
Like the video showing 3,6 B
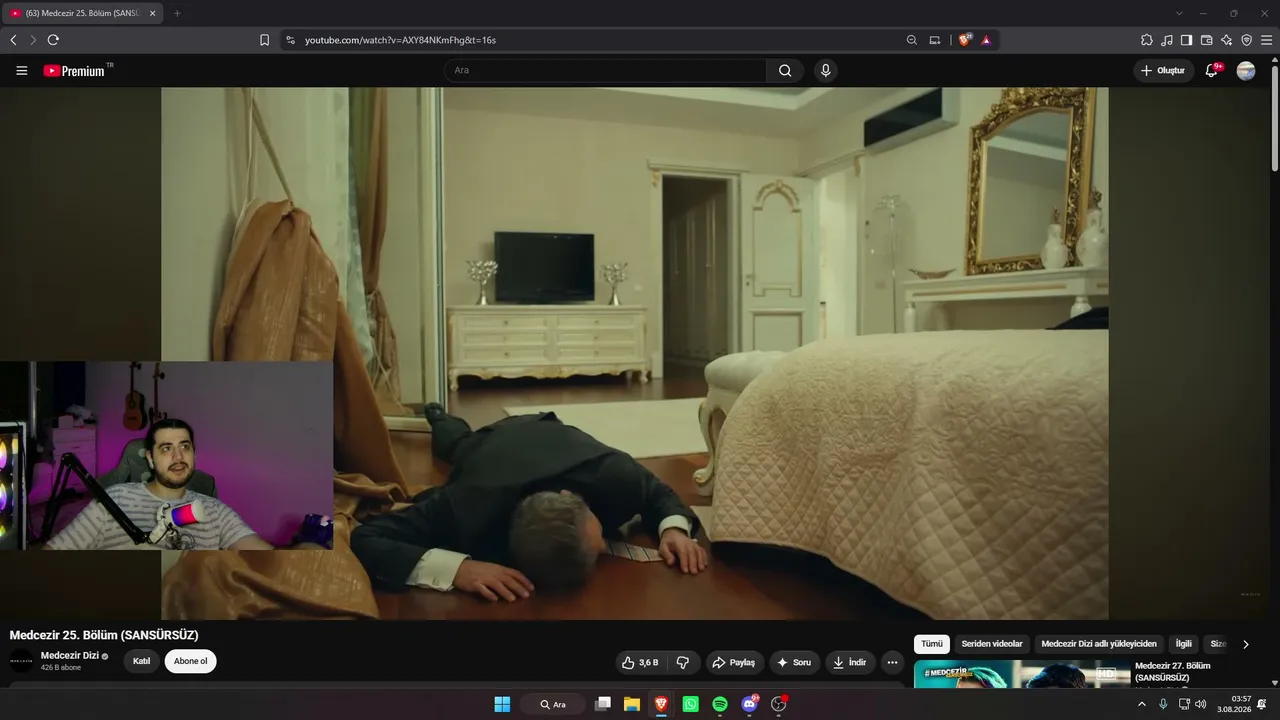click(640, 662)
